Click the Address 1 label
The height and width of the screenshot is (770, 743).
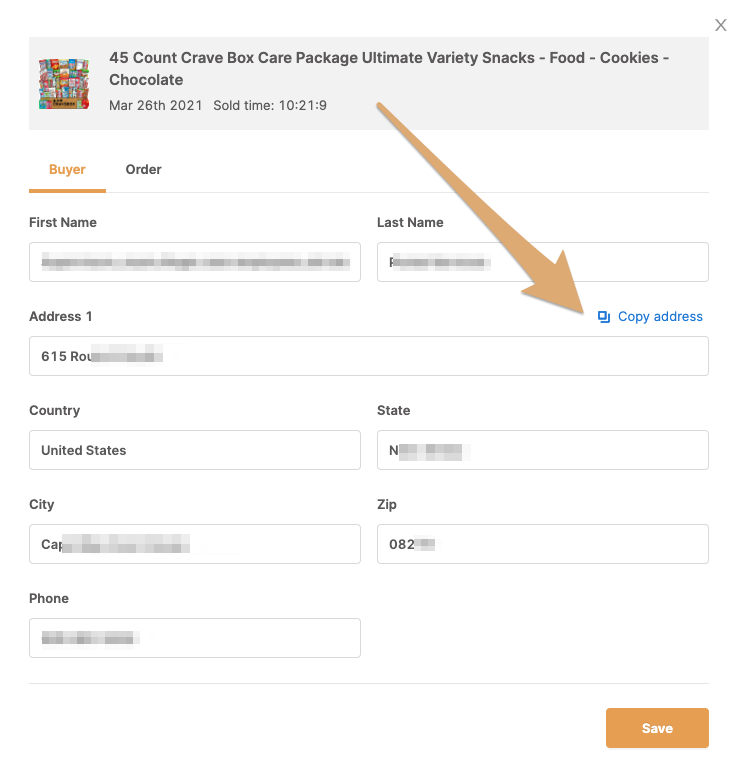click(x=60, y=317)
